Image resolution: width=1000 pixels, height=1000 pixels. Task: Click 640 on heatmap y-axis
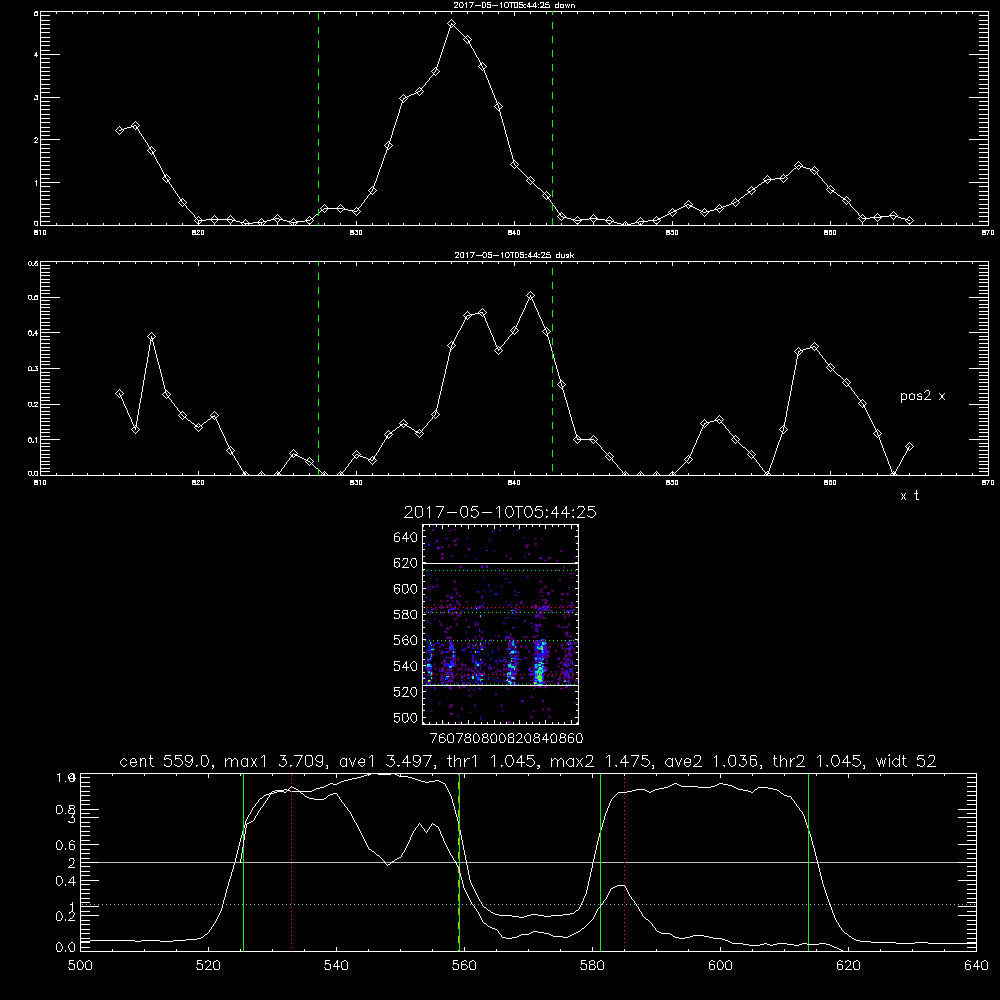[406, 538]
